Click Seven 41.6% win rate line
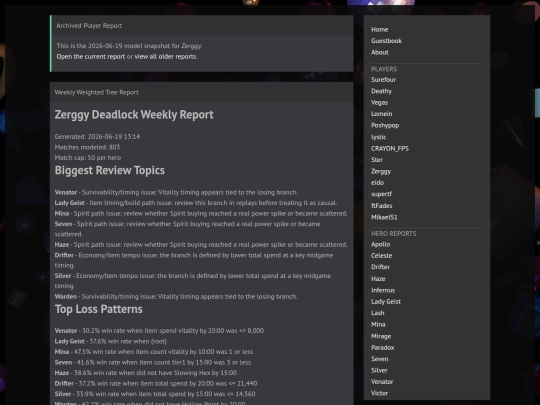The height and width of the screenshot is (405, 540). (x=153, y=362)
